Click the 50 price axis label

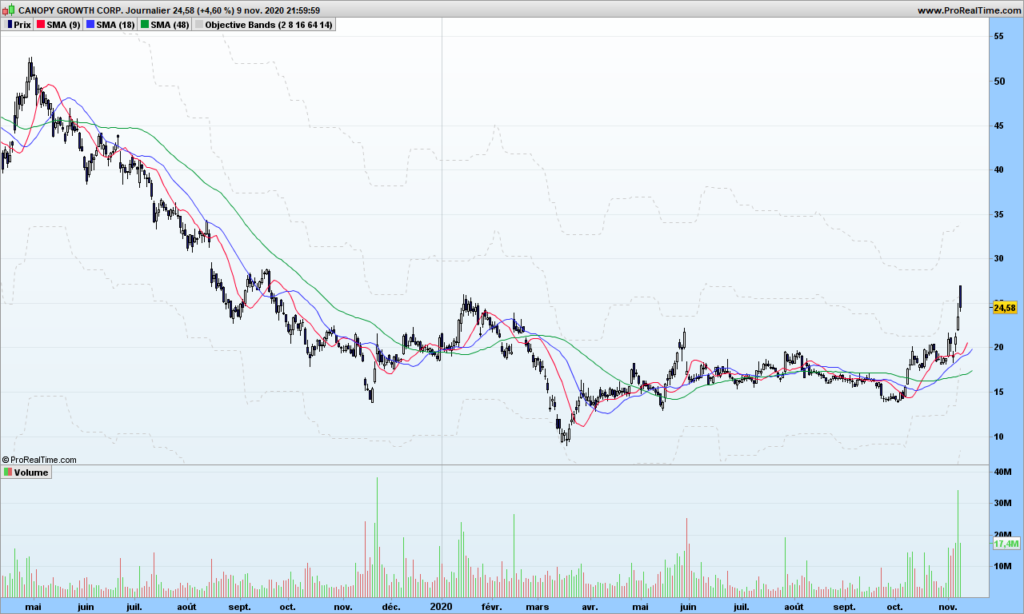(x=999, y=81)
